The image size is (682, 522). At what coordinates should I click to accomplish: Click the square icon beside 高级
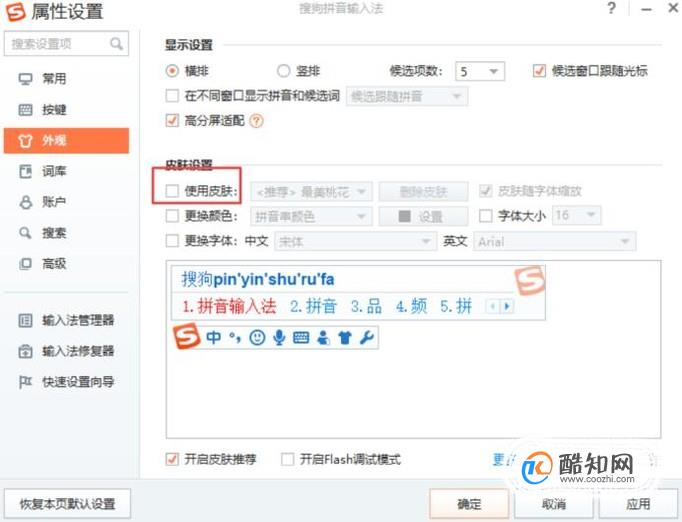[x=25, y=264]
